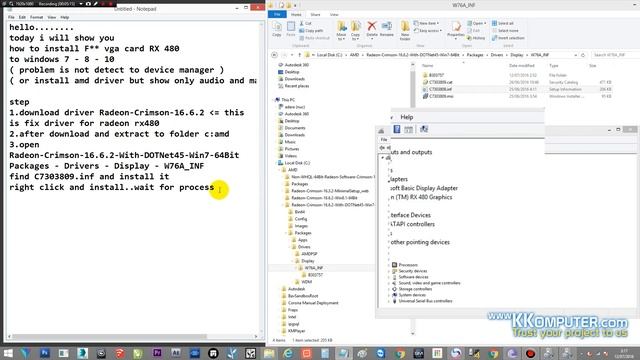Select the AMDPSP folder in tree
The image size is (640, 360).
pos(309,254)
